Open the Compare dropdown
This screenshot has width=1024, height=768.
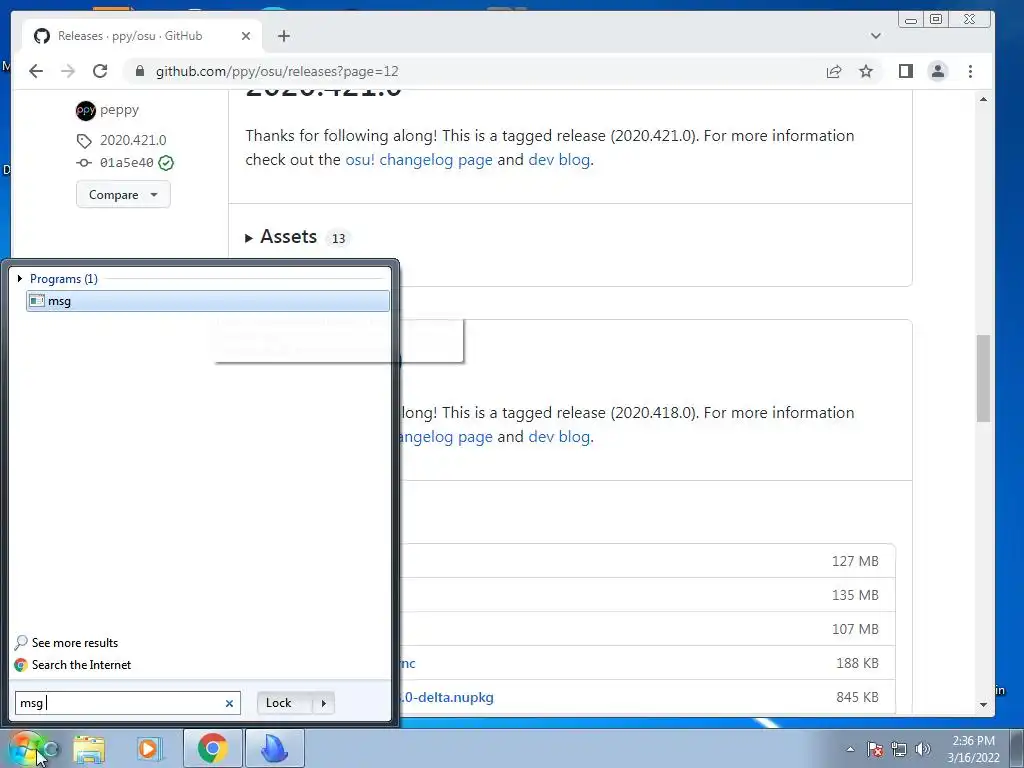[x=123, y=195]
